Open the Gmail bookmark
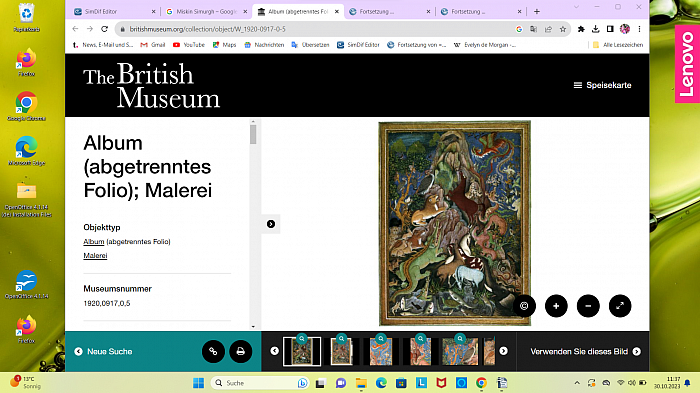The width and height of the screenshot is (700, 393). tap(153, 45)
